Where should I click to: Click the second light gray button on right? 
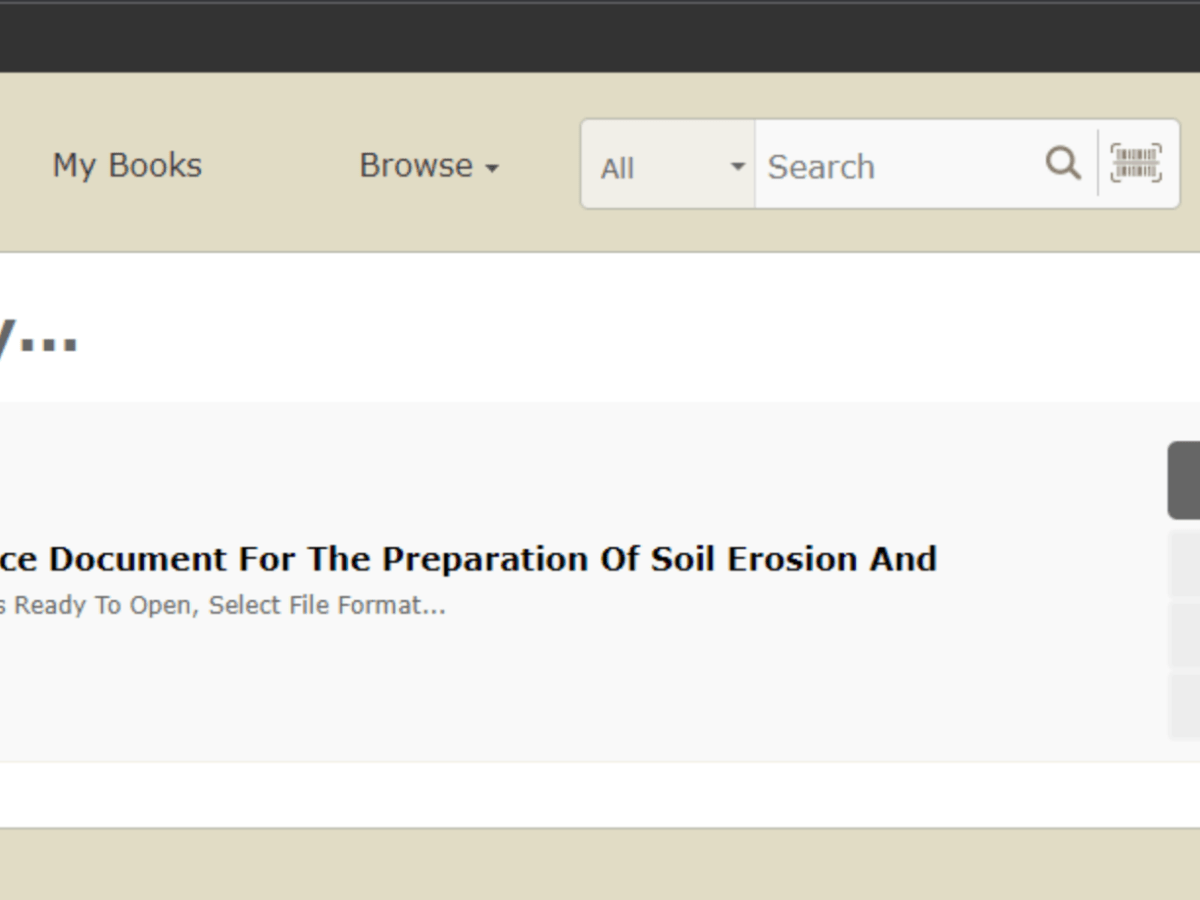click(x=1184, y=635)
